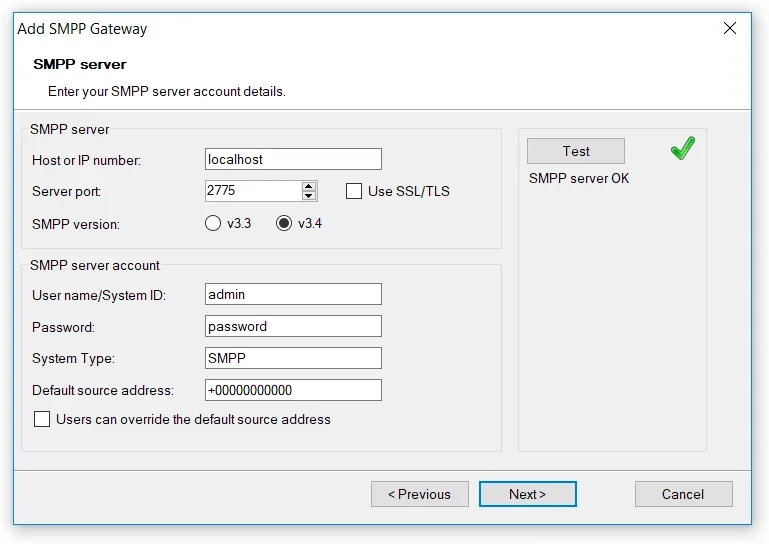
Task: Increase server port with up arrow
Action: 308,186
